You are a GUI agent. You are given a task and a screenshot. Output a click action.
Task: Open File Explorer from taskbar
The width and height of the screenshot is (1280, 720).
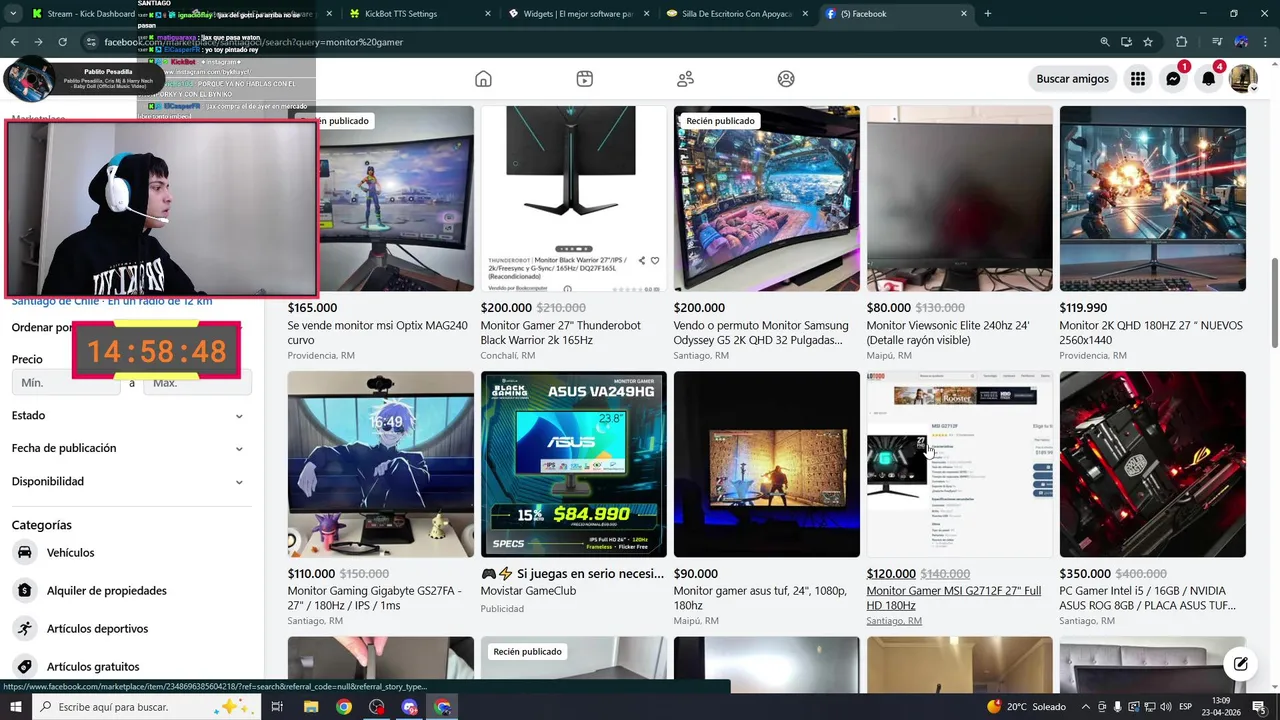[x=310, y=707]
